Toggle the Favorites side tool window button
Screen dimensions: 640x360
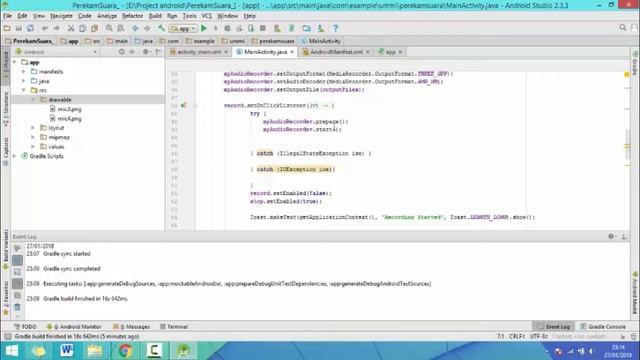click(6, 298)
